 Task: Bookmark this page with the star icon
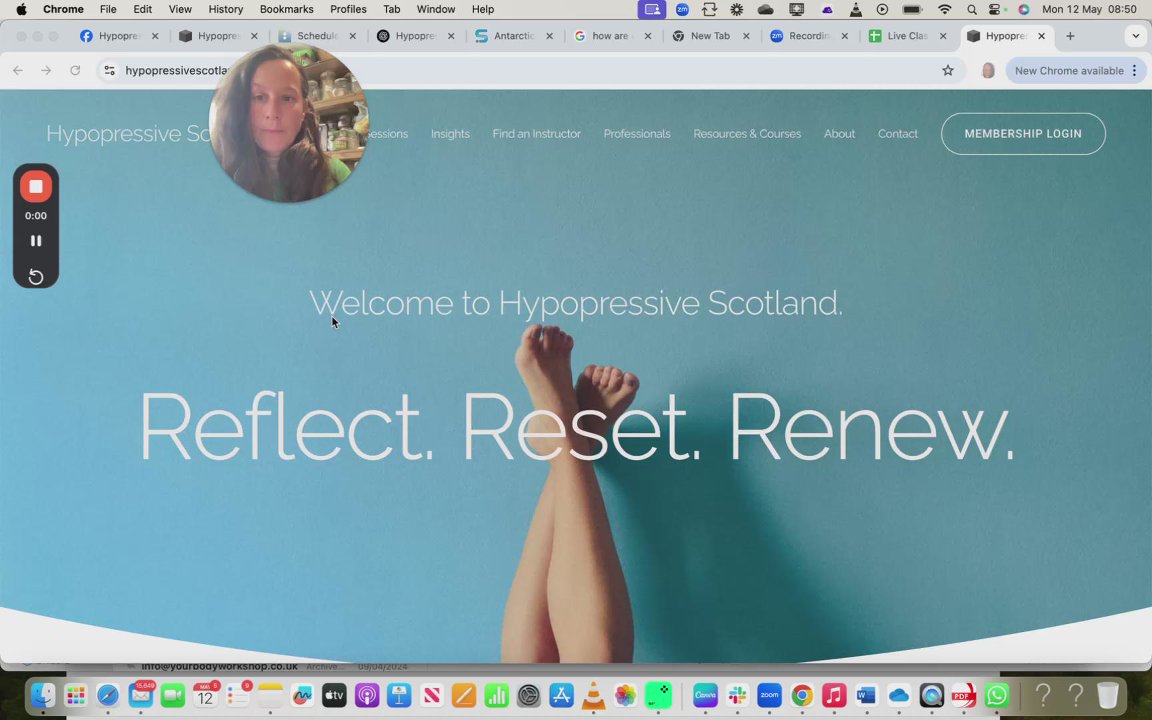click(x=948, y=71)
